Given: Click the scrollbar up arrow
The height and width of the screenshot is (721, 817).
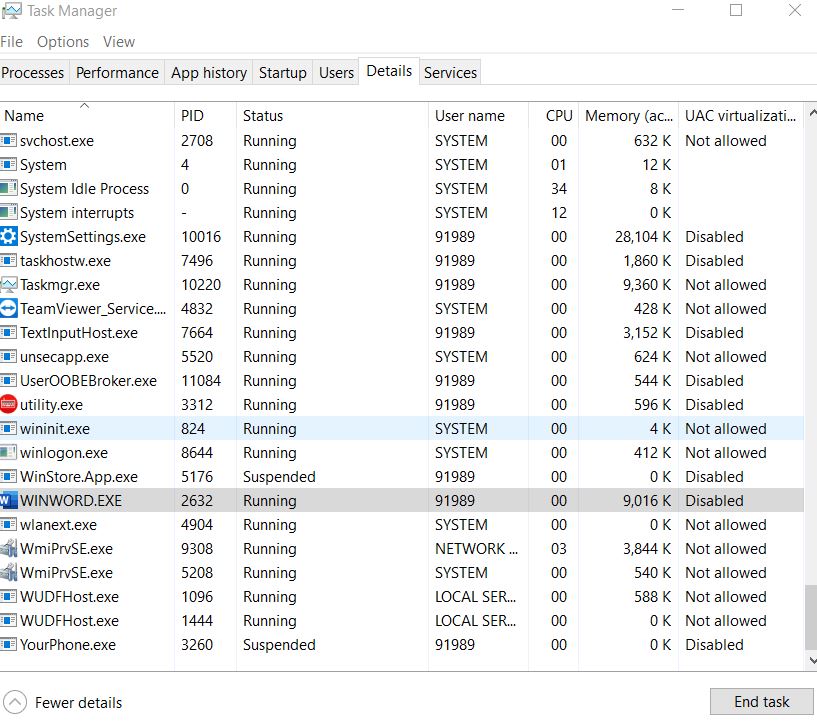Looking at the screenshot, I should click(x=812, y=113).
